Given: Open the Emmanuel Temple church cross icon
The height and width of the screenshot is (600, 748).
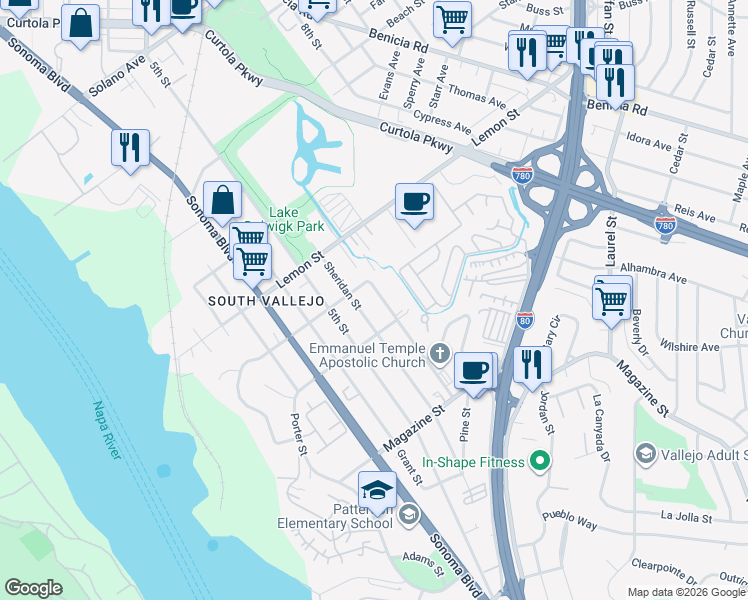Looking at the screenshot, I should tap(439, 354).
